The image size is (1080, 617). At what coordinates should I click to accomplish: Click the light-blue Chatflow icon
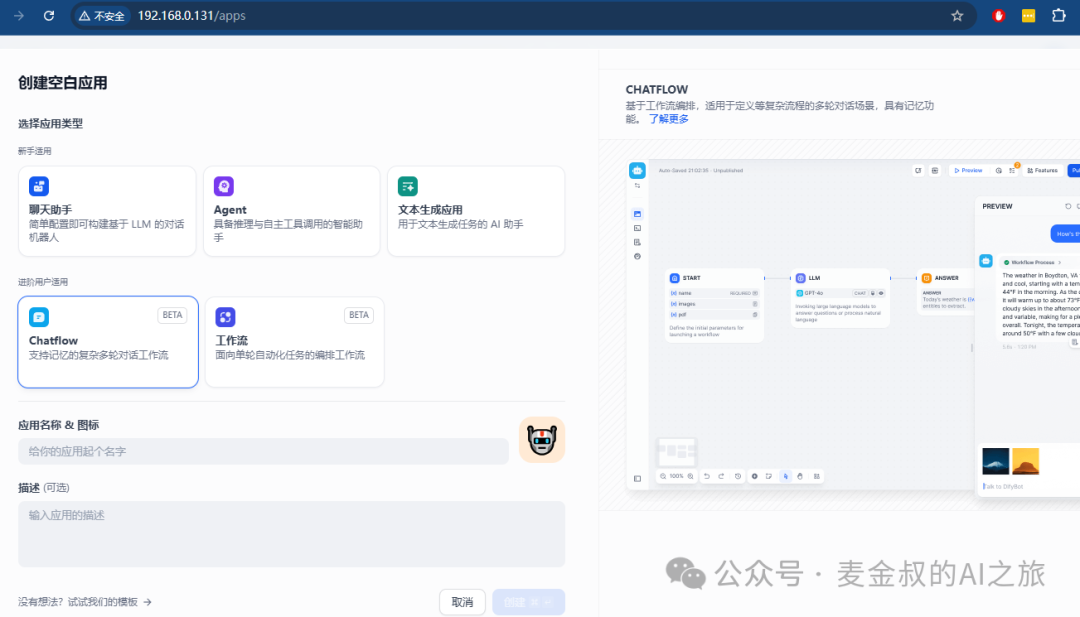click(39, 317)
